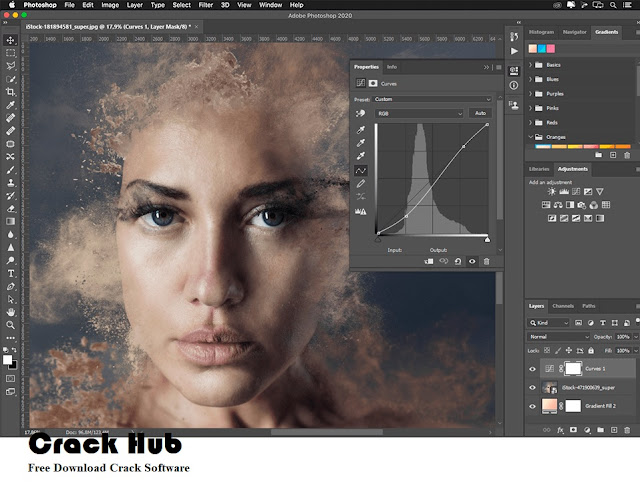Select the Polygonal Lasso tool

click(11, 66)
